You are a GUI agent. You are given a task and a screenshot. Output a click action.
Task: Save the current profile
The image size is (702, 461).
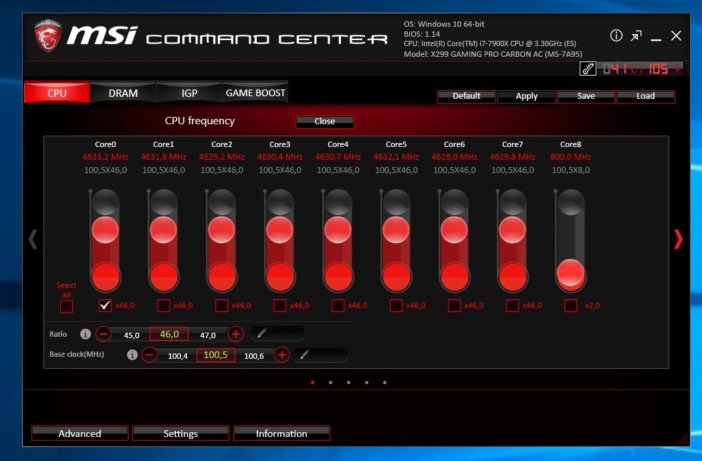[586, 96]
